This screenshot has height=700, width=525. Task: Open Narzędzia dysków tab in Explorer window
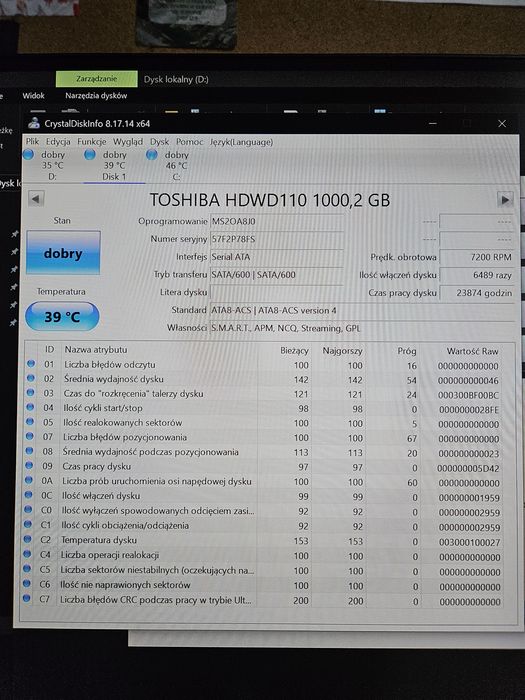coord(96,96)
